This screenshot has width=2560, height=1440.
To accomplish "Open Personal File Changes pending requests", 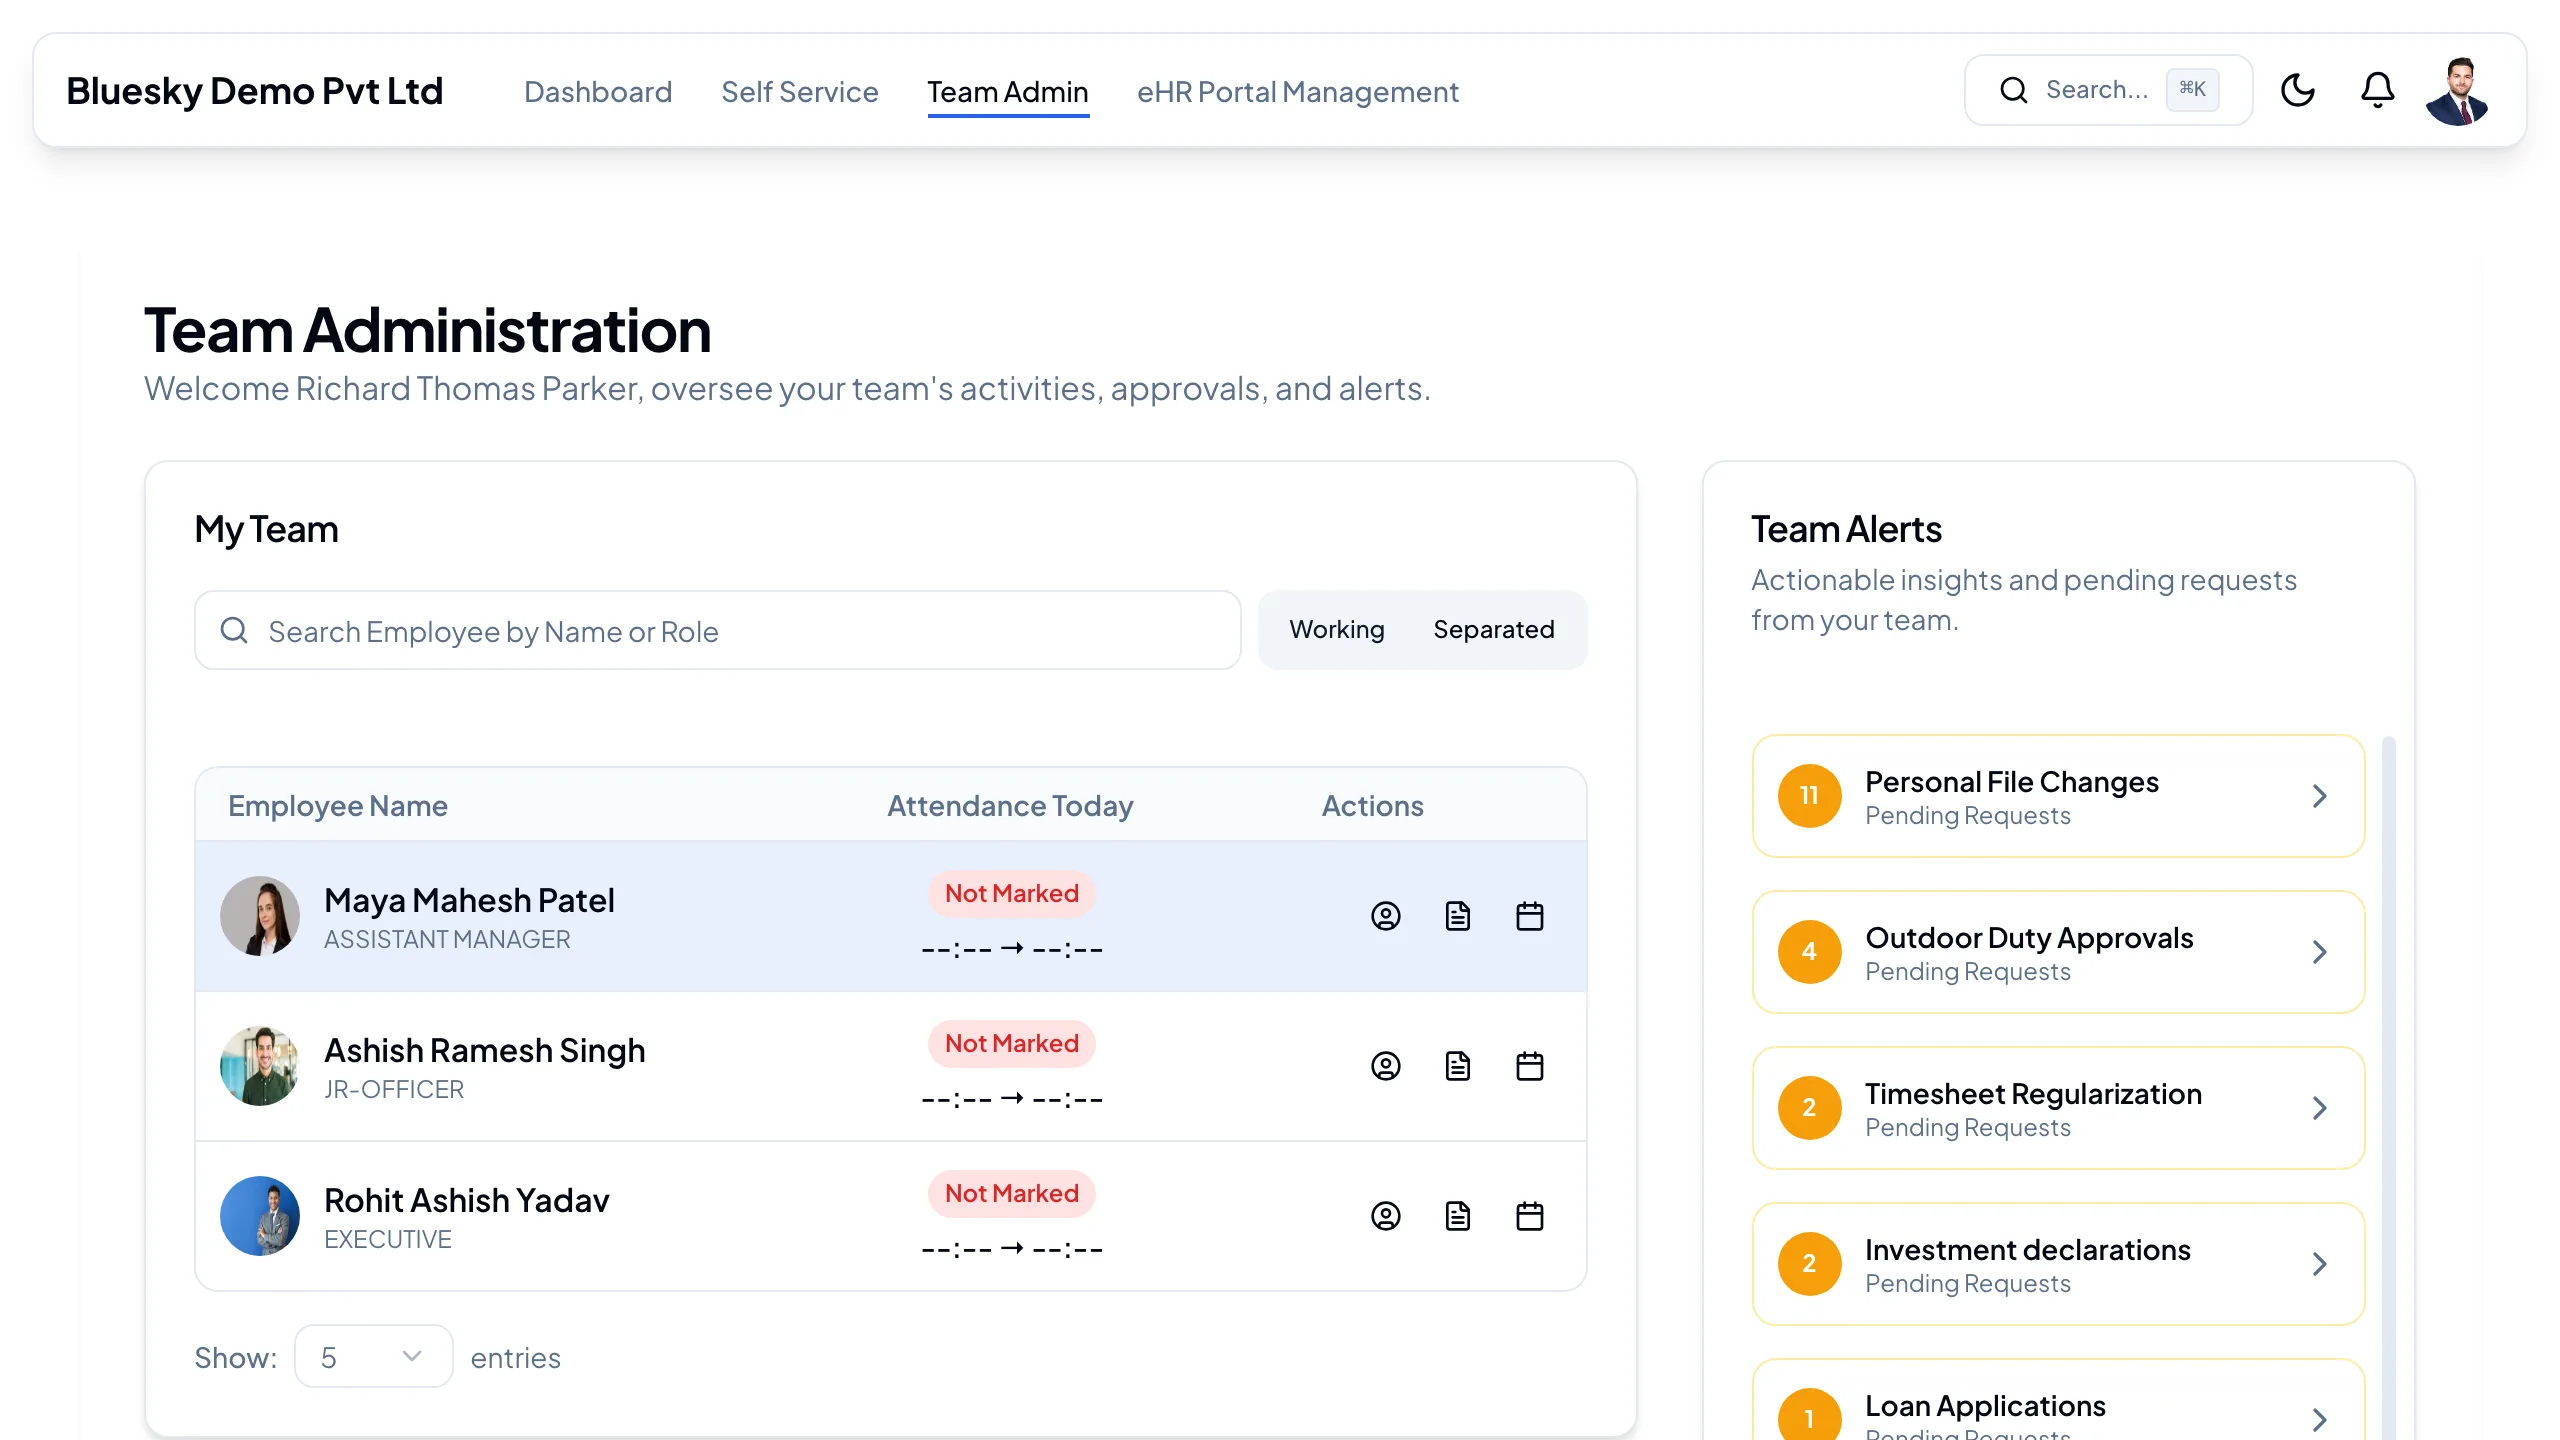I will (x=2058, y=796).
